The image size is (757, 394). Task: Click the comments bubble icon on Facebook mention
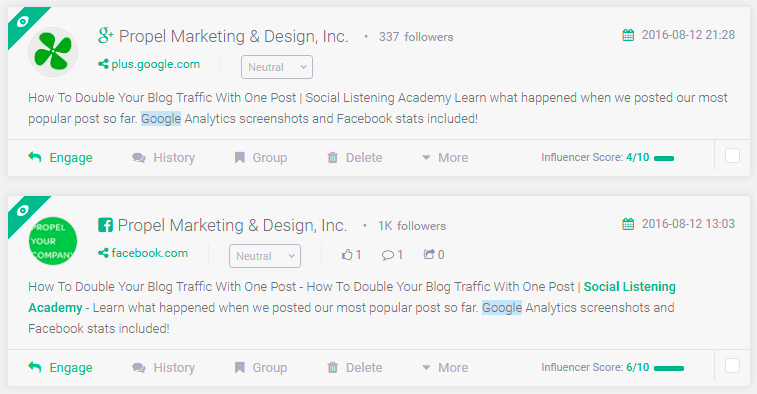387,255
